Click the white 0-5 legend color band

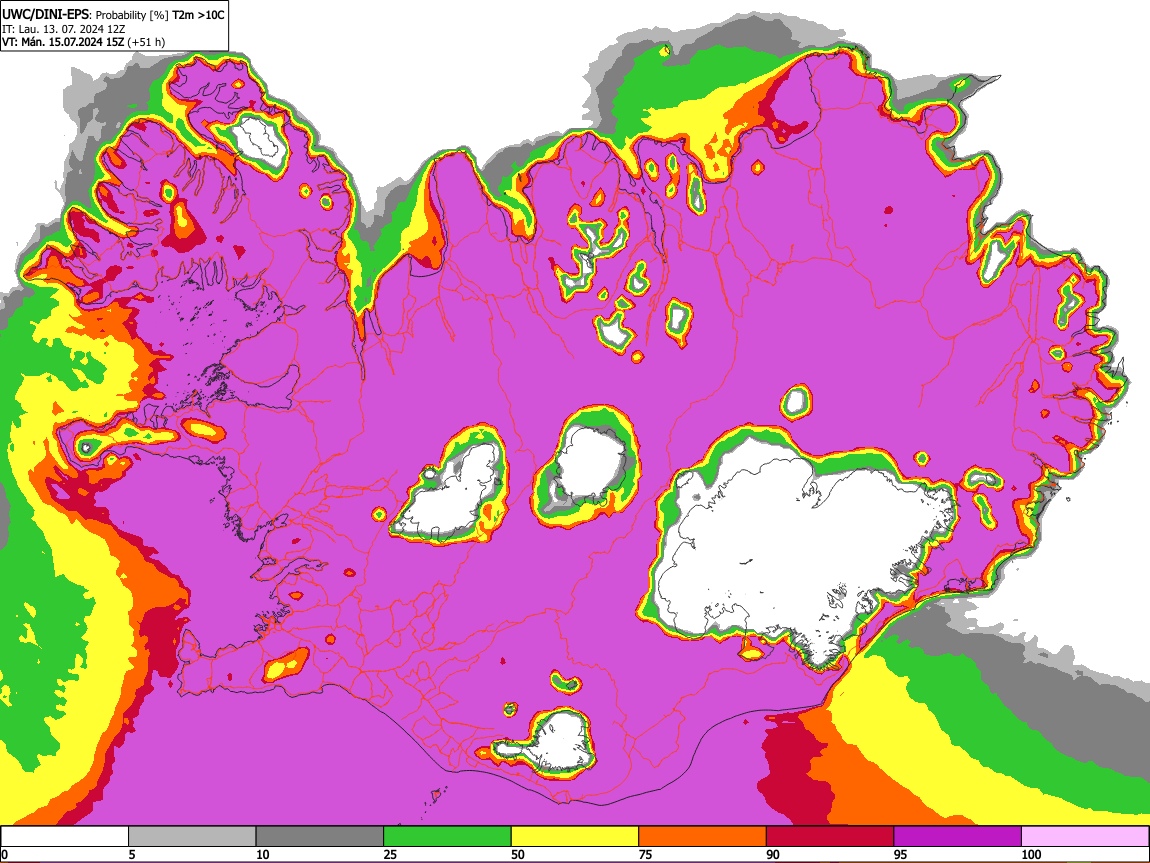pyautogui.click(x=65, y=837)
